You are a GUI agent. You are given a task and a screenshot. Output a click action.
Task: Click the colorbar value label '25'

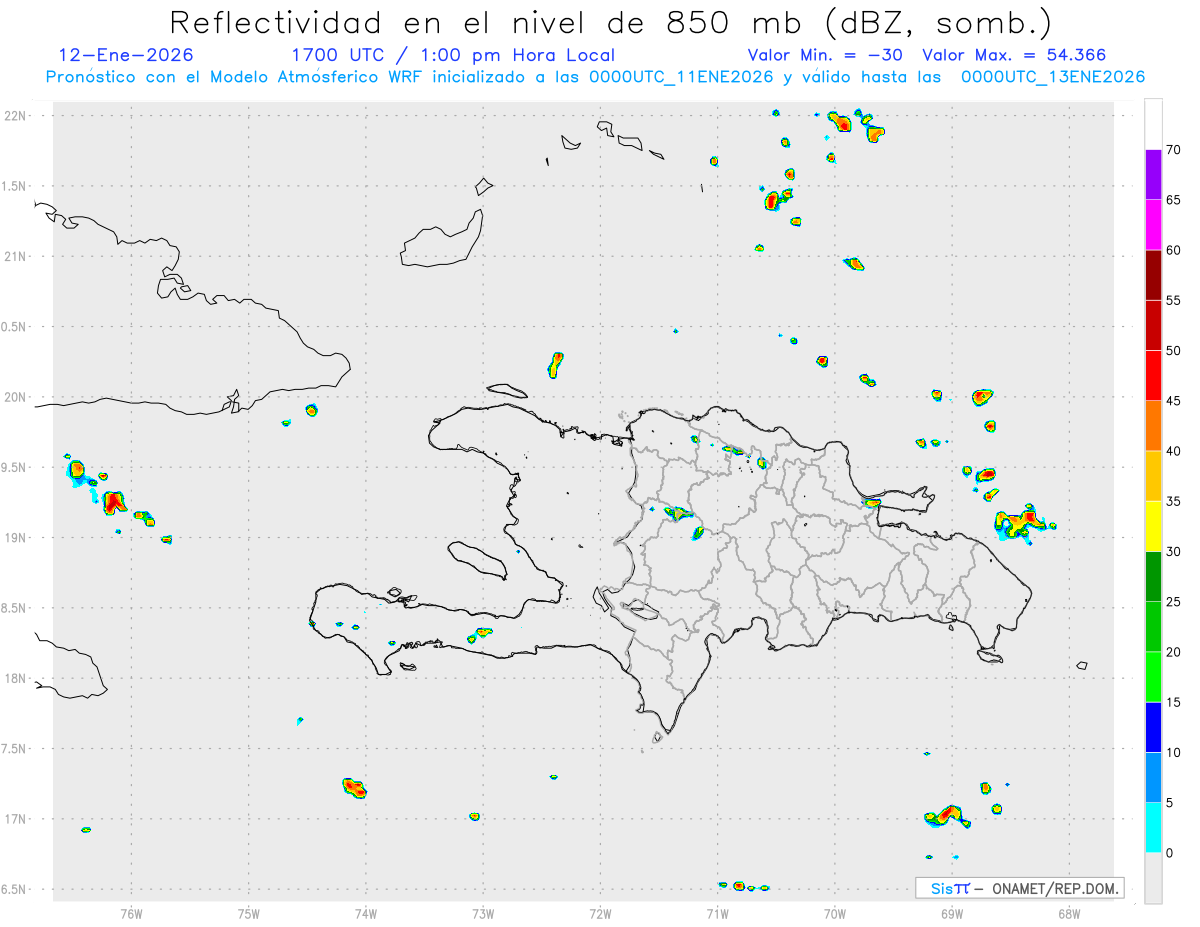click(1173, 602)
